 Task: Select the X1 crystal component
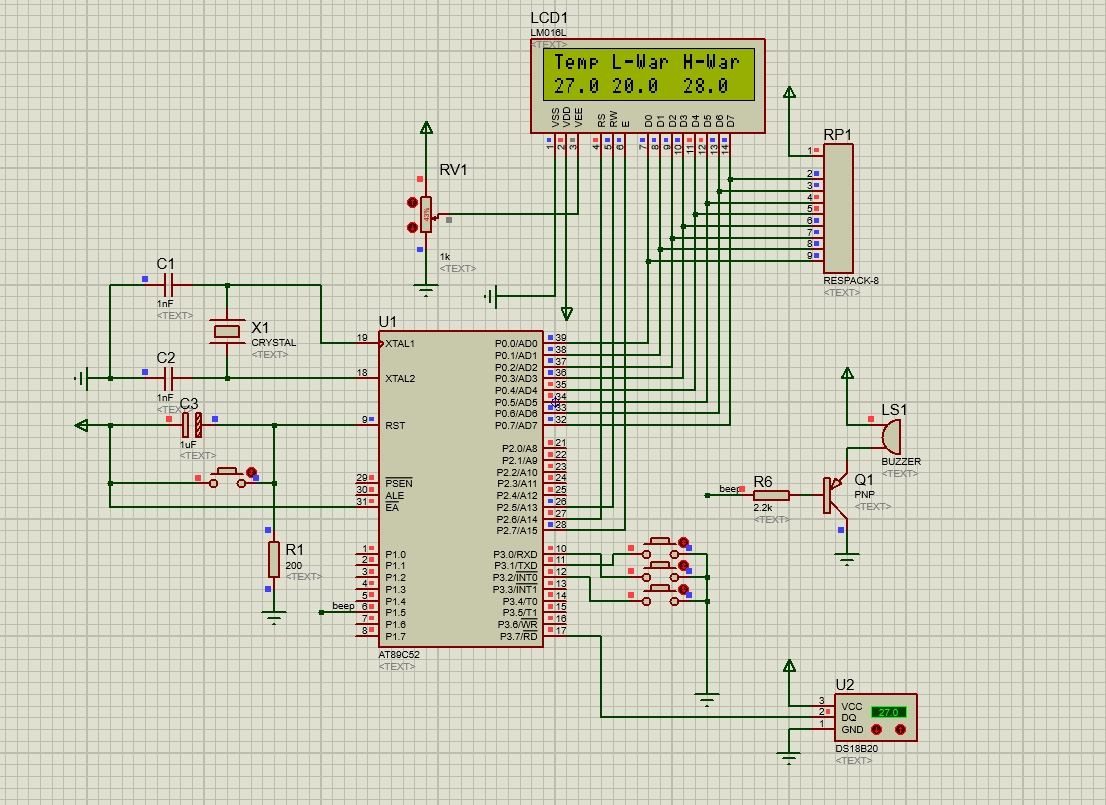[227, 332]
